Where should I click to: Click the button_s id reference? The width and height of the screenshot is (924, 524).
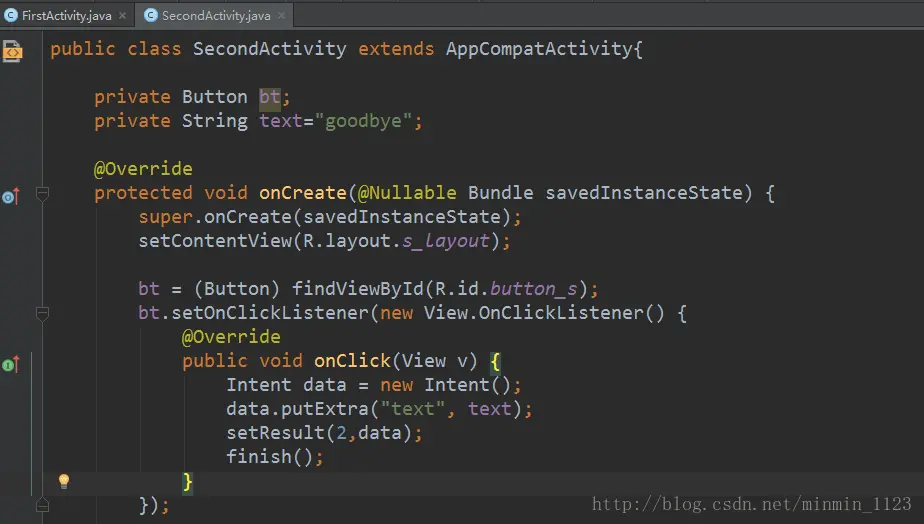click(533, 289)
